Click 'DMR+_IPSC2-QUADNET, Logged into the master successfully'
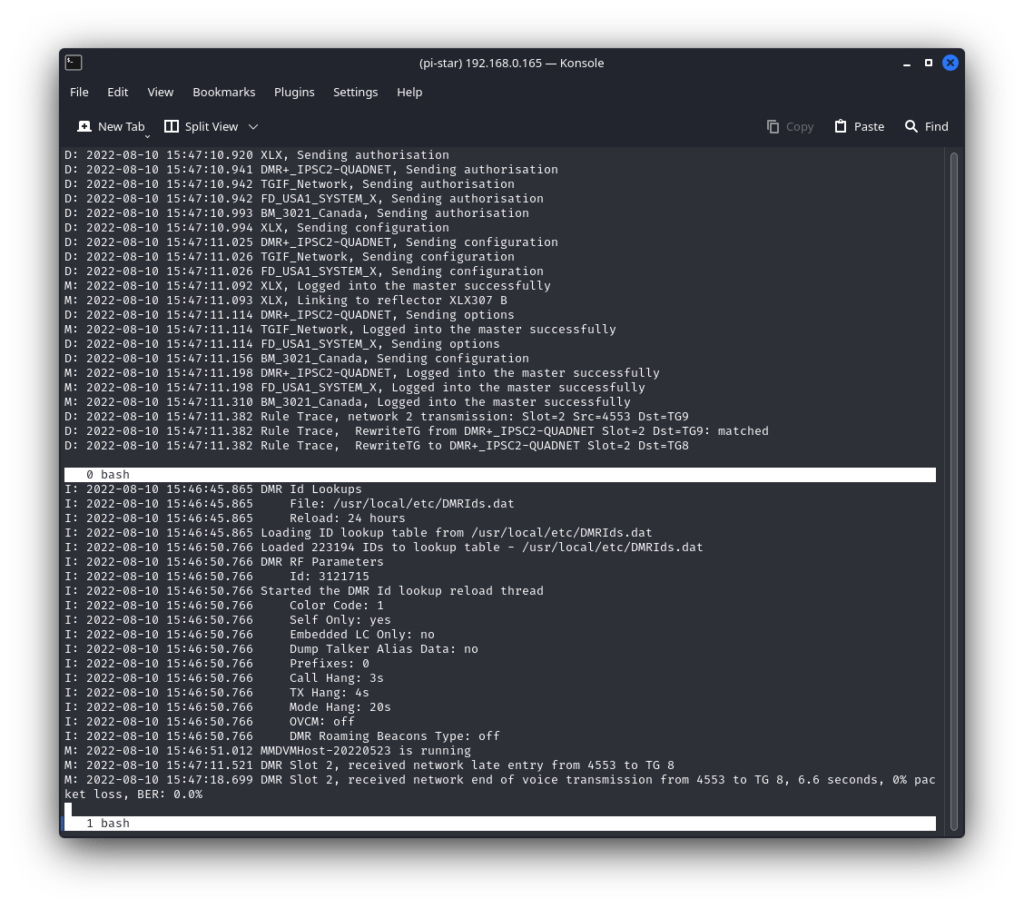The height and width of the screenshot is (908, 1024). (x=362, y=373)
